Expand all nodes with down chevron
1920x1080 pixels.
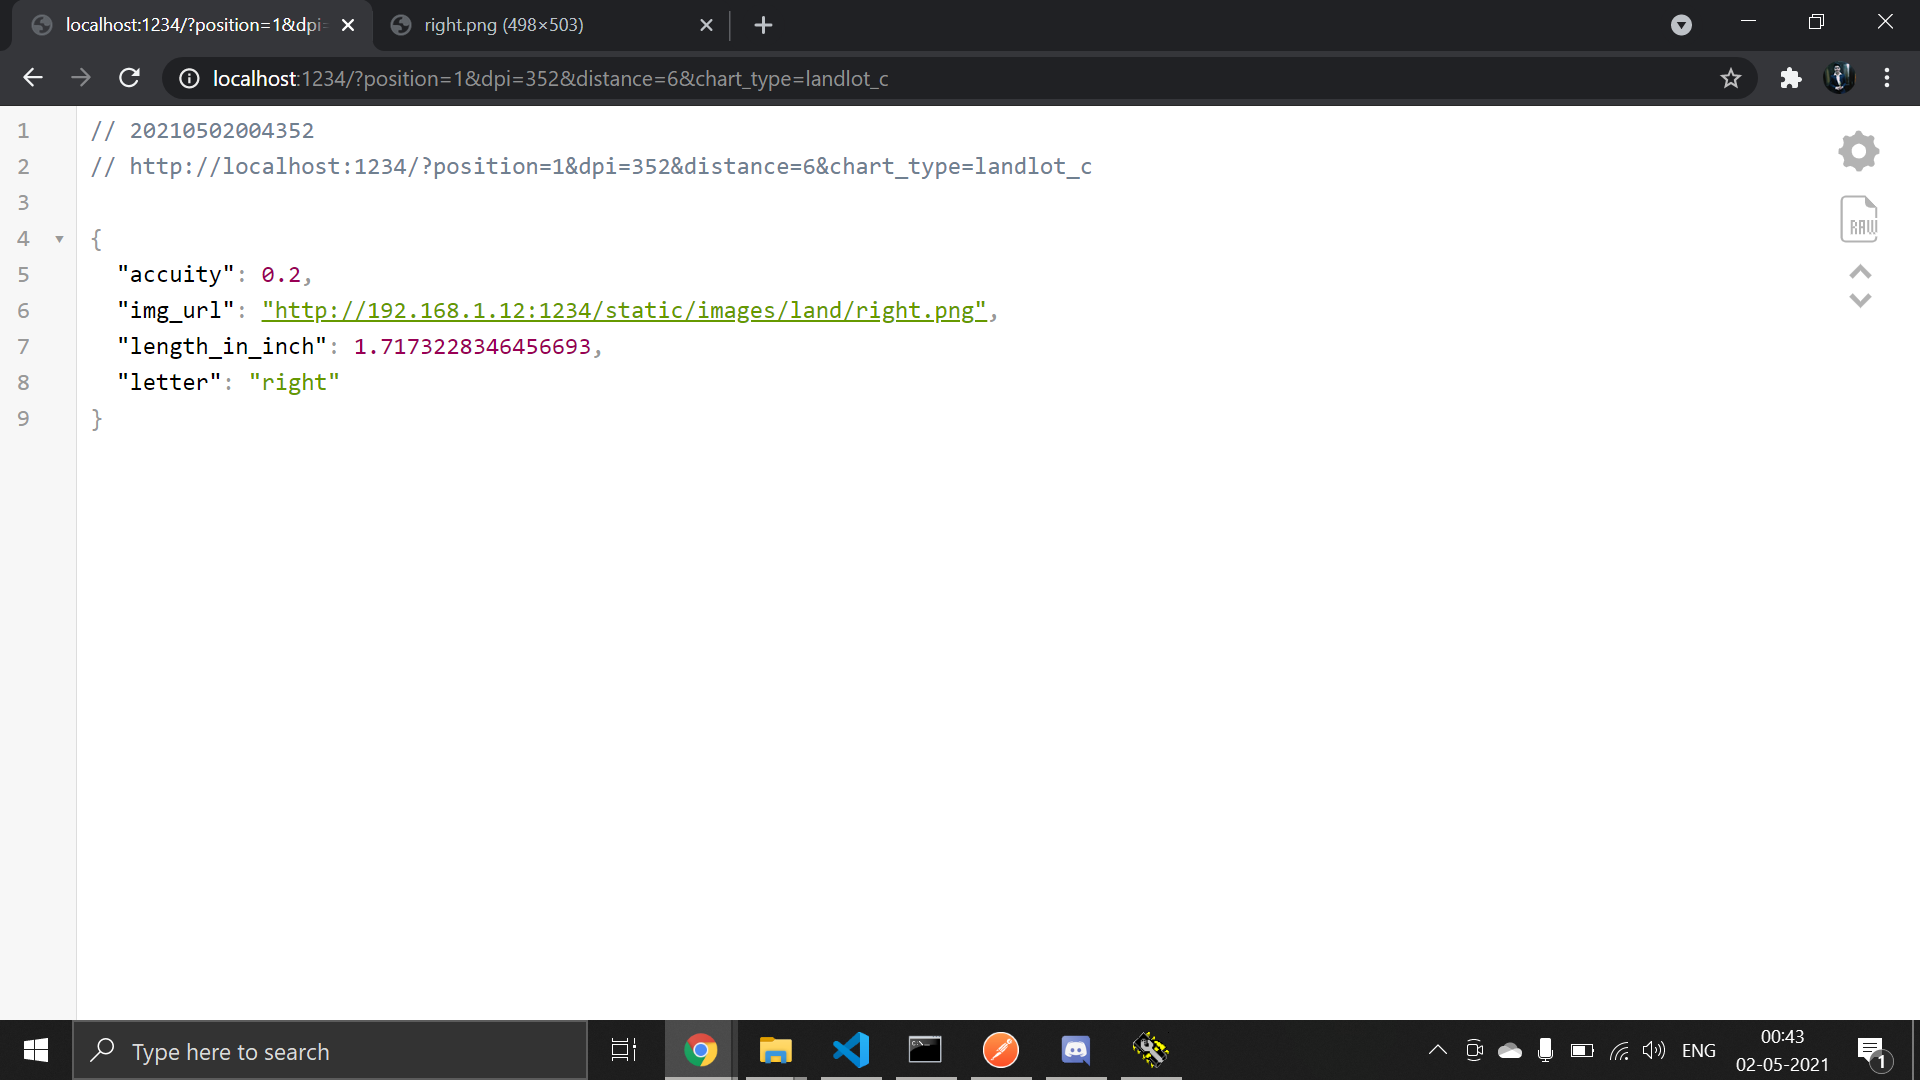pos(1860,300)
